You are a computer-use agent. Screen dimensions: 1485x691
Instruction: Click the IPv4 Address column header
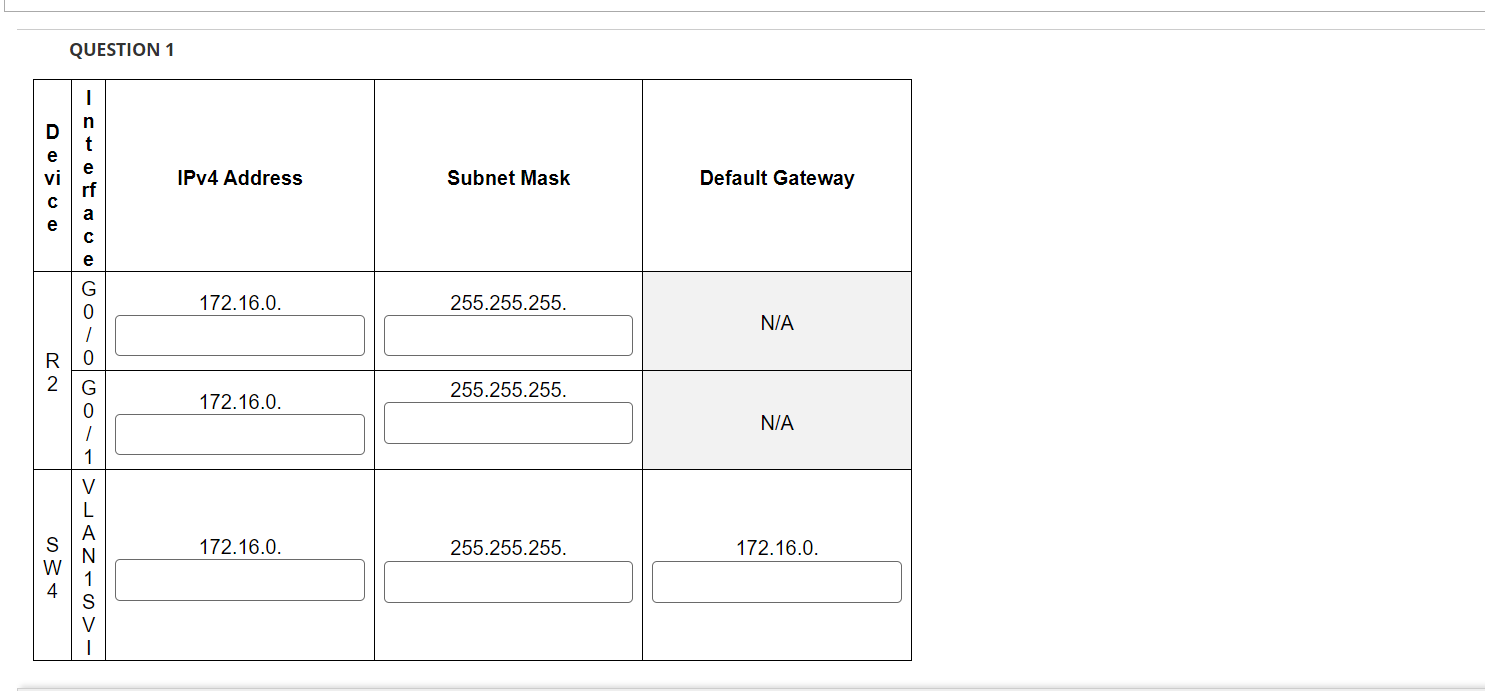(239, 178)
